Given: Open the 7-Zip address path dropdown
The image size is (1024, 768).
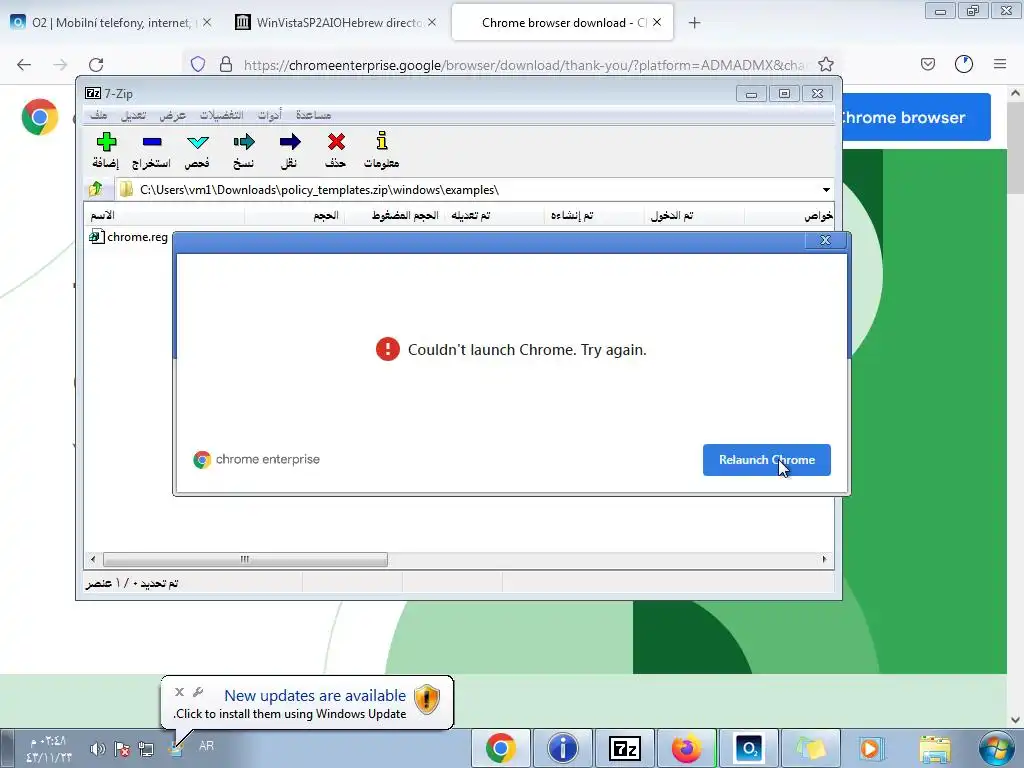Looking at the screenshot, I should (825, 190).
